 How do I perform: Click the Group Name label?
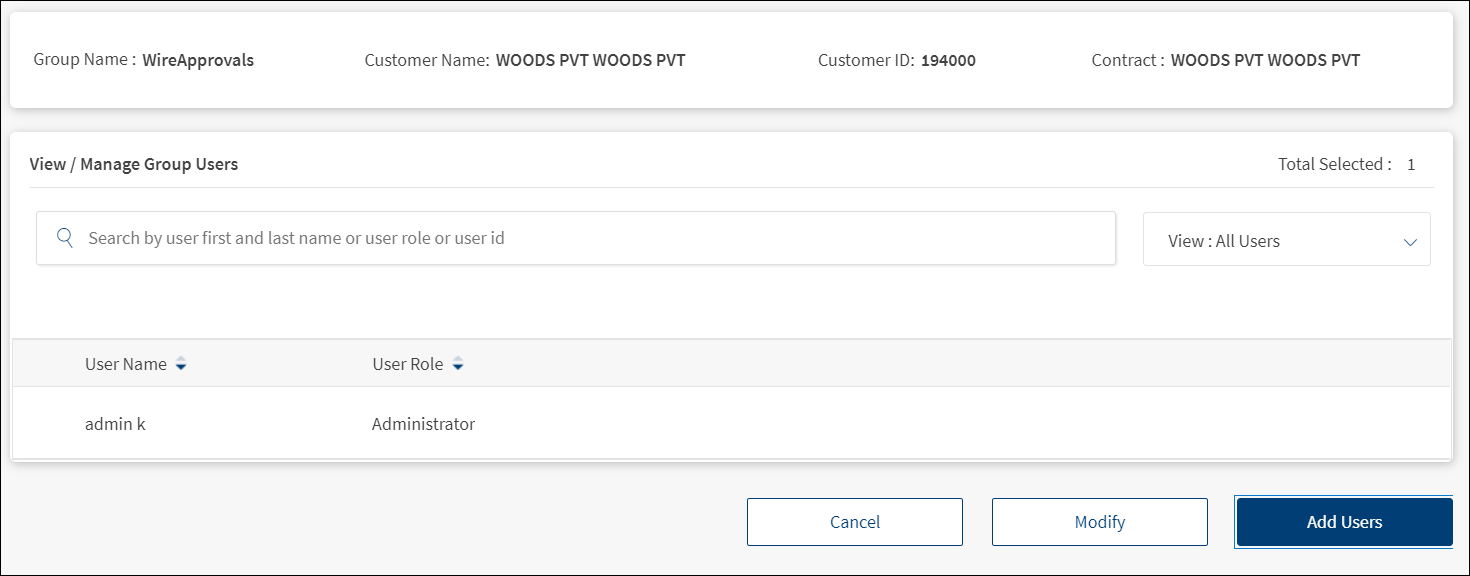[x=84, y=60]
